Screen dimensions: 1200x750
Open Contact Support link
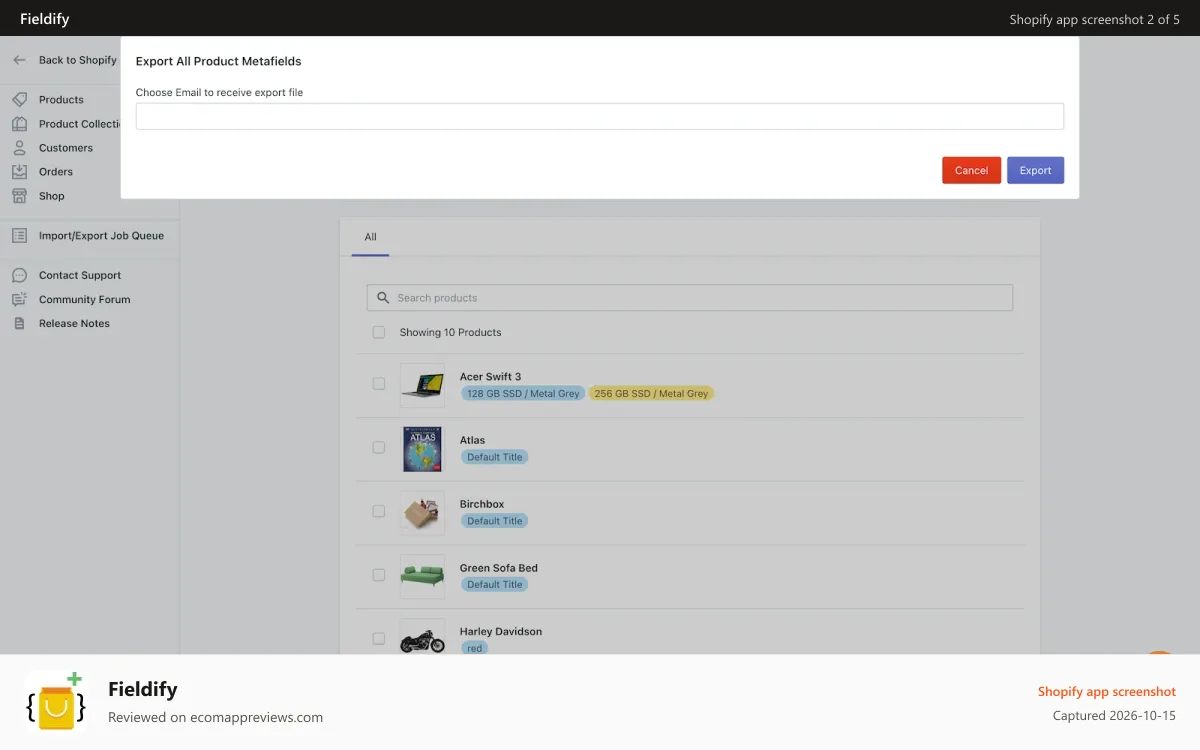80,275
